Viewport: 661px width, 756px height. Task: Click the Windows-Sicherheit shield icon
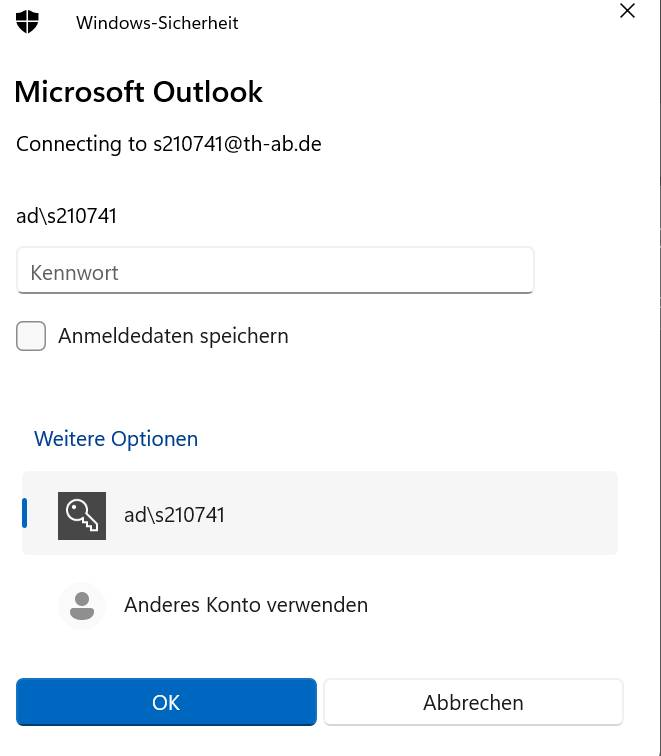[x=27, y=22]
